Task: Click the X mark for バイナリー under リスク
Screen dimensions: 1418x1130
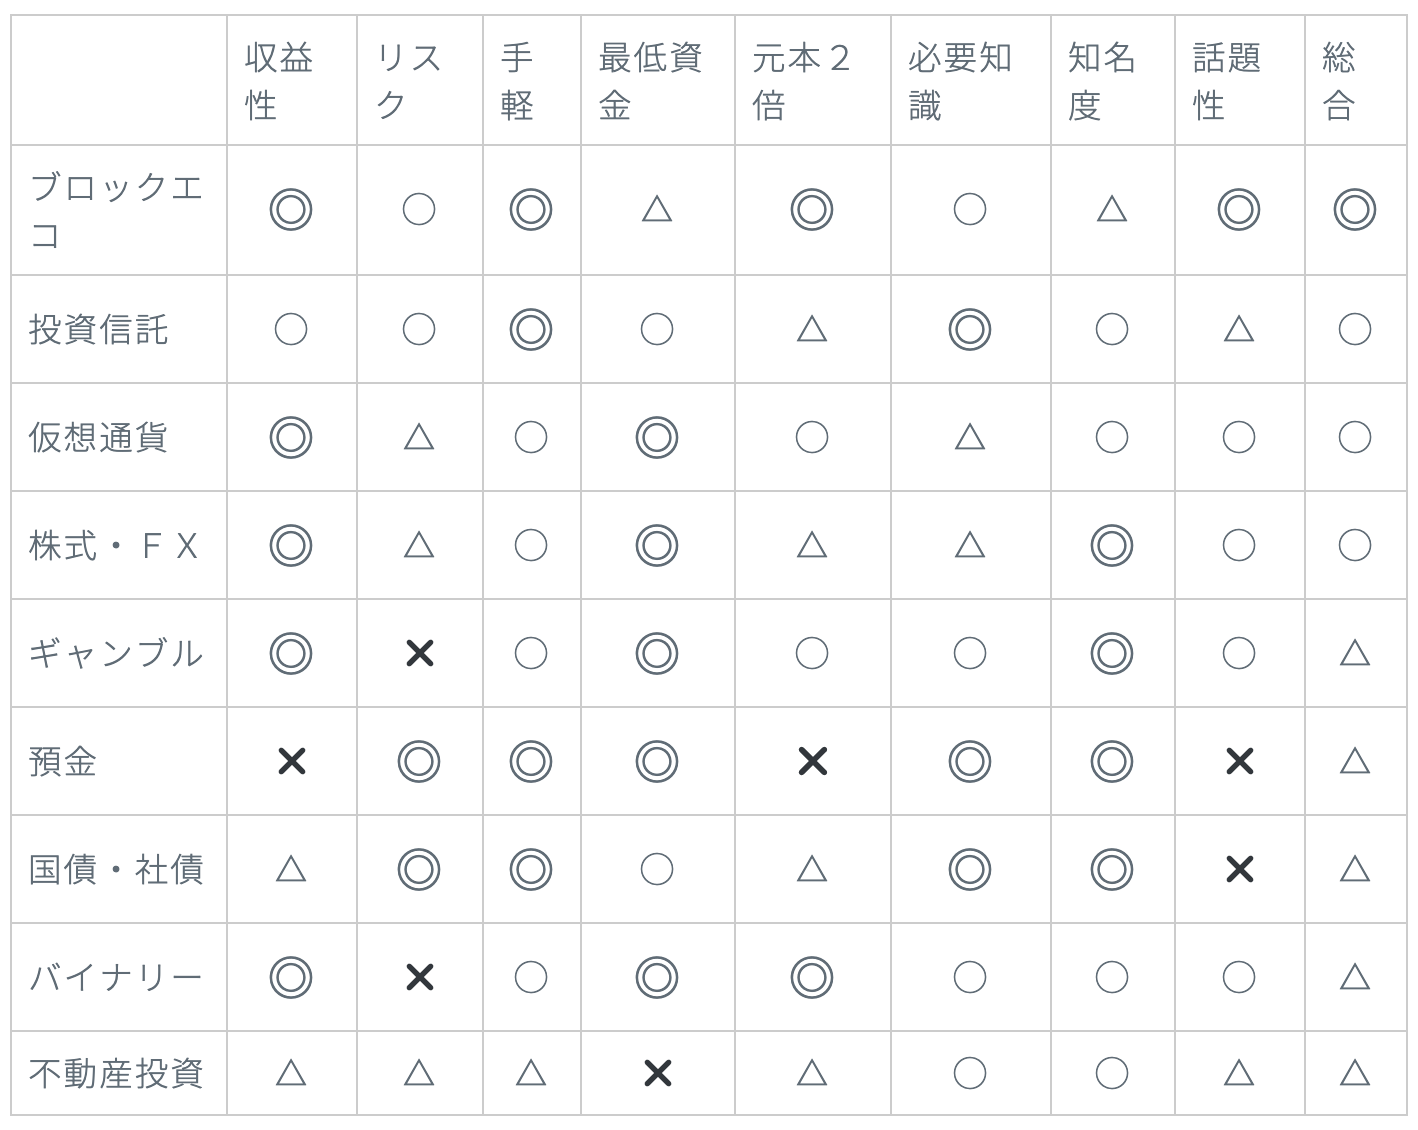Action: [x=420, y=977]
